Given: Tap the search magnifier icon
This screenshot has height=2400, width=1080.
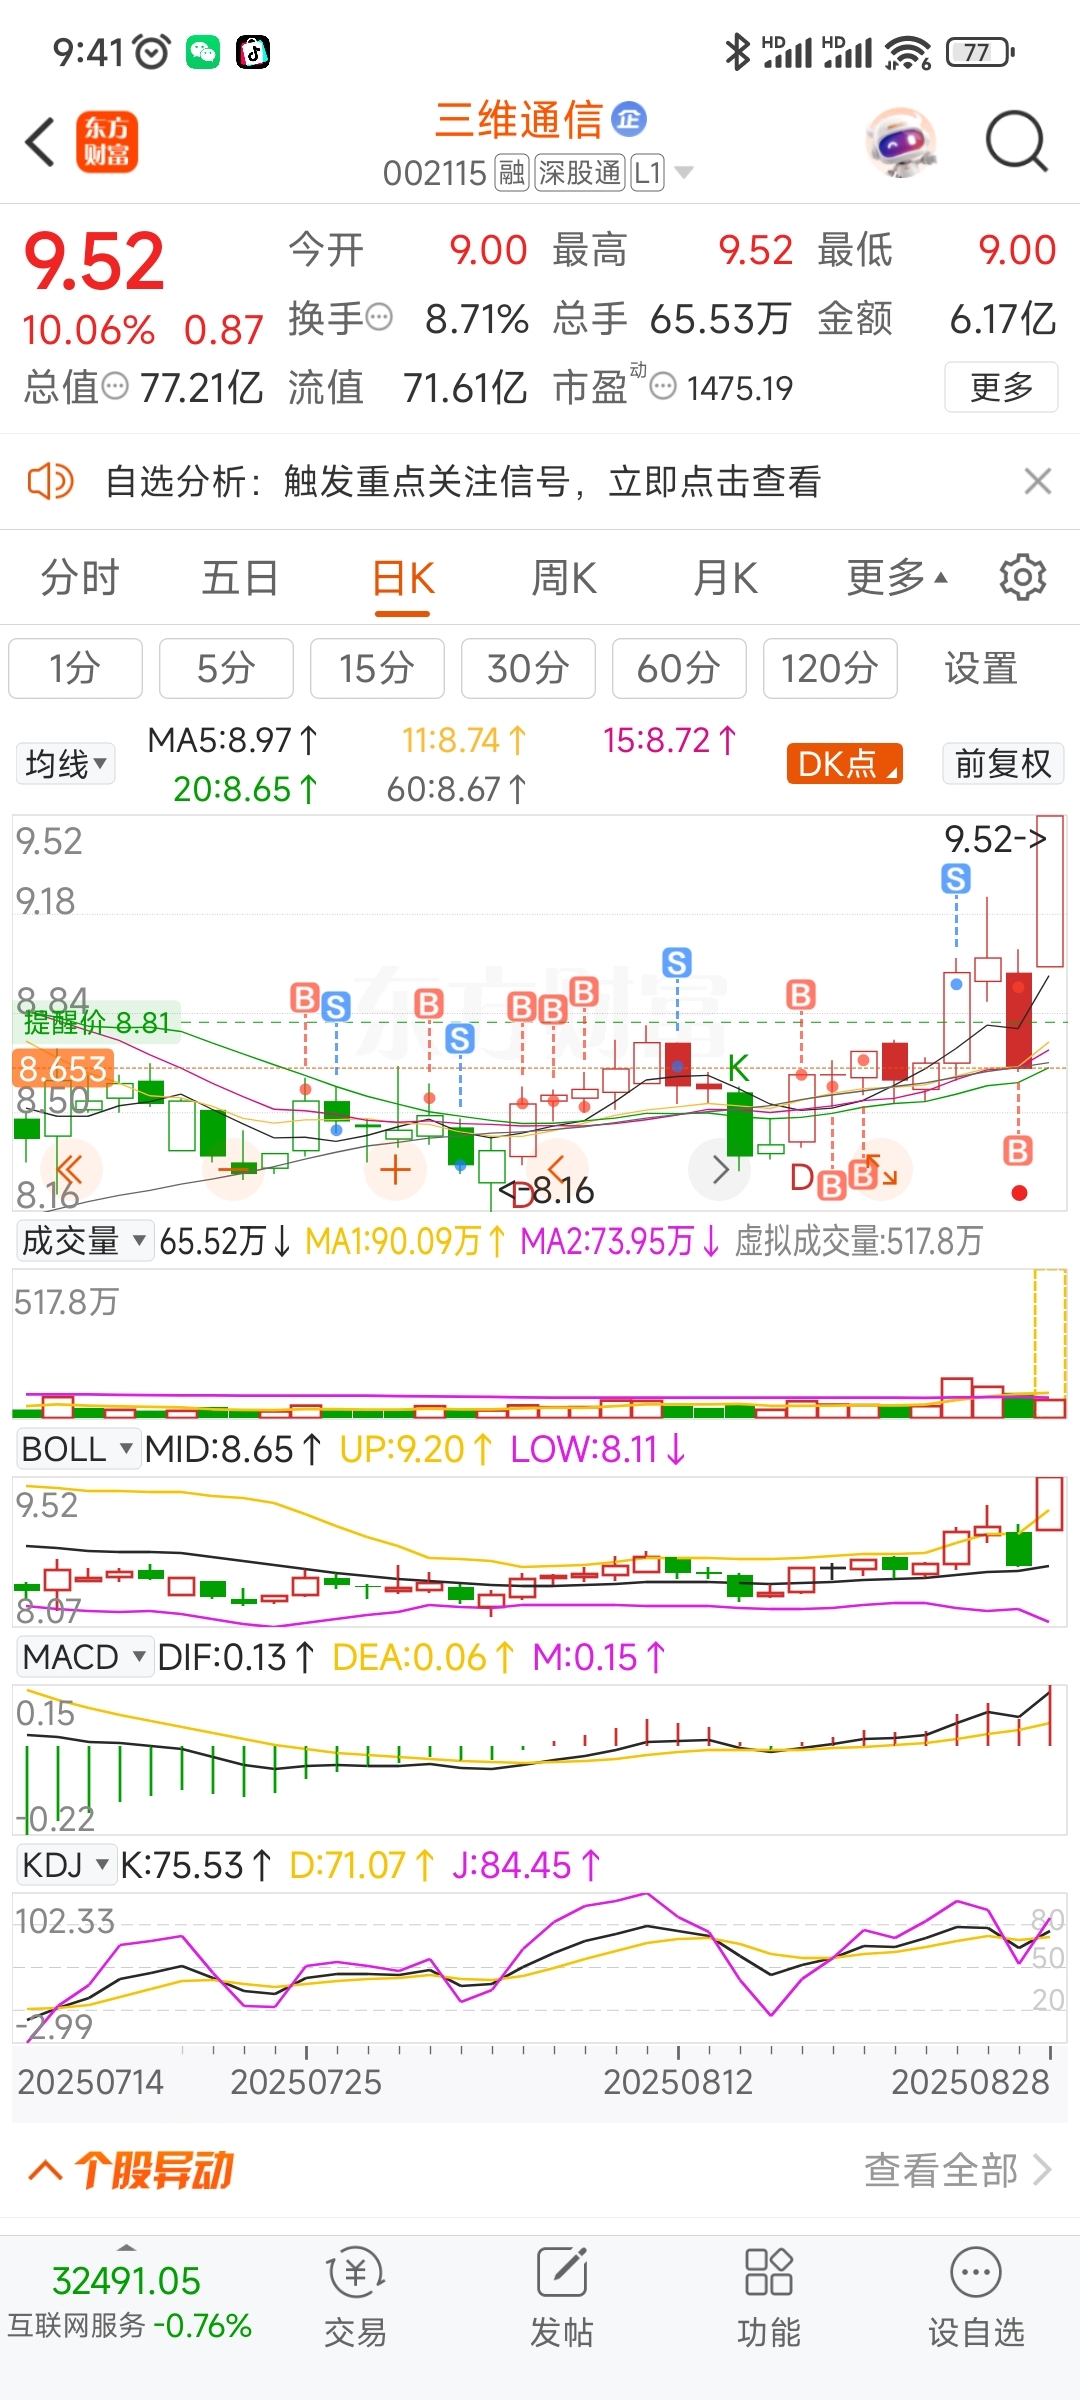Looking at the screenshot, I should [1016, 142].
